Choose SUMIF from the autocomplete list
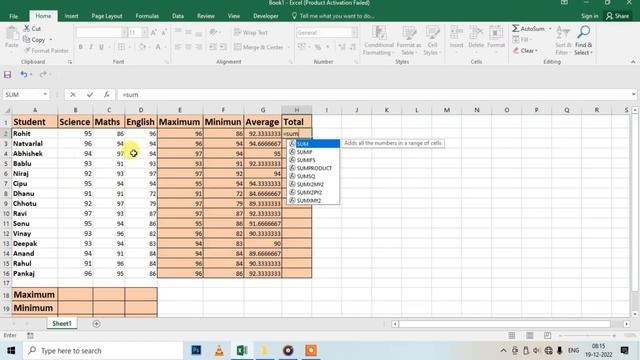The width and height of the screenshot is (640, 360). pyautogui.click(x=313, y=152)
